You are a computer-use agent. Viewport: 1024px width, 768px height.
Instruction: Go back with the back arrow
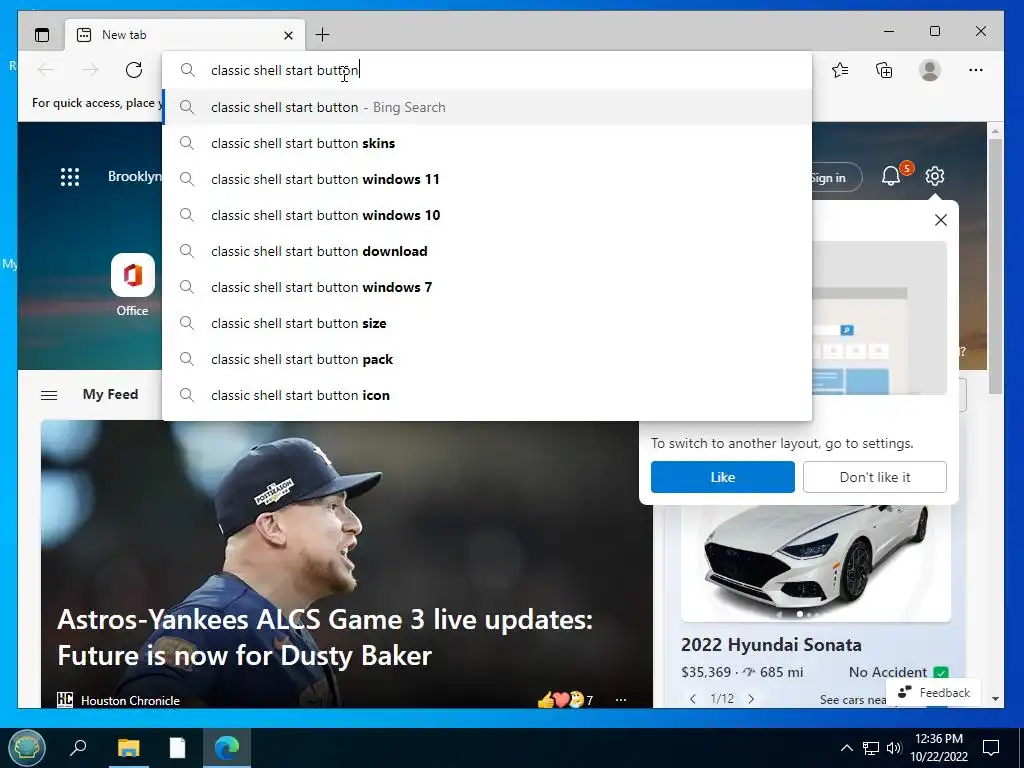(46, 70)
